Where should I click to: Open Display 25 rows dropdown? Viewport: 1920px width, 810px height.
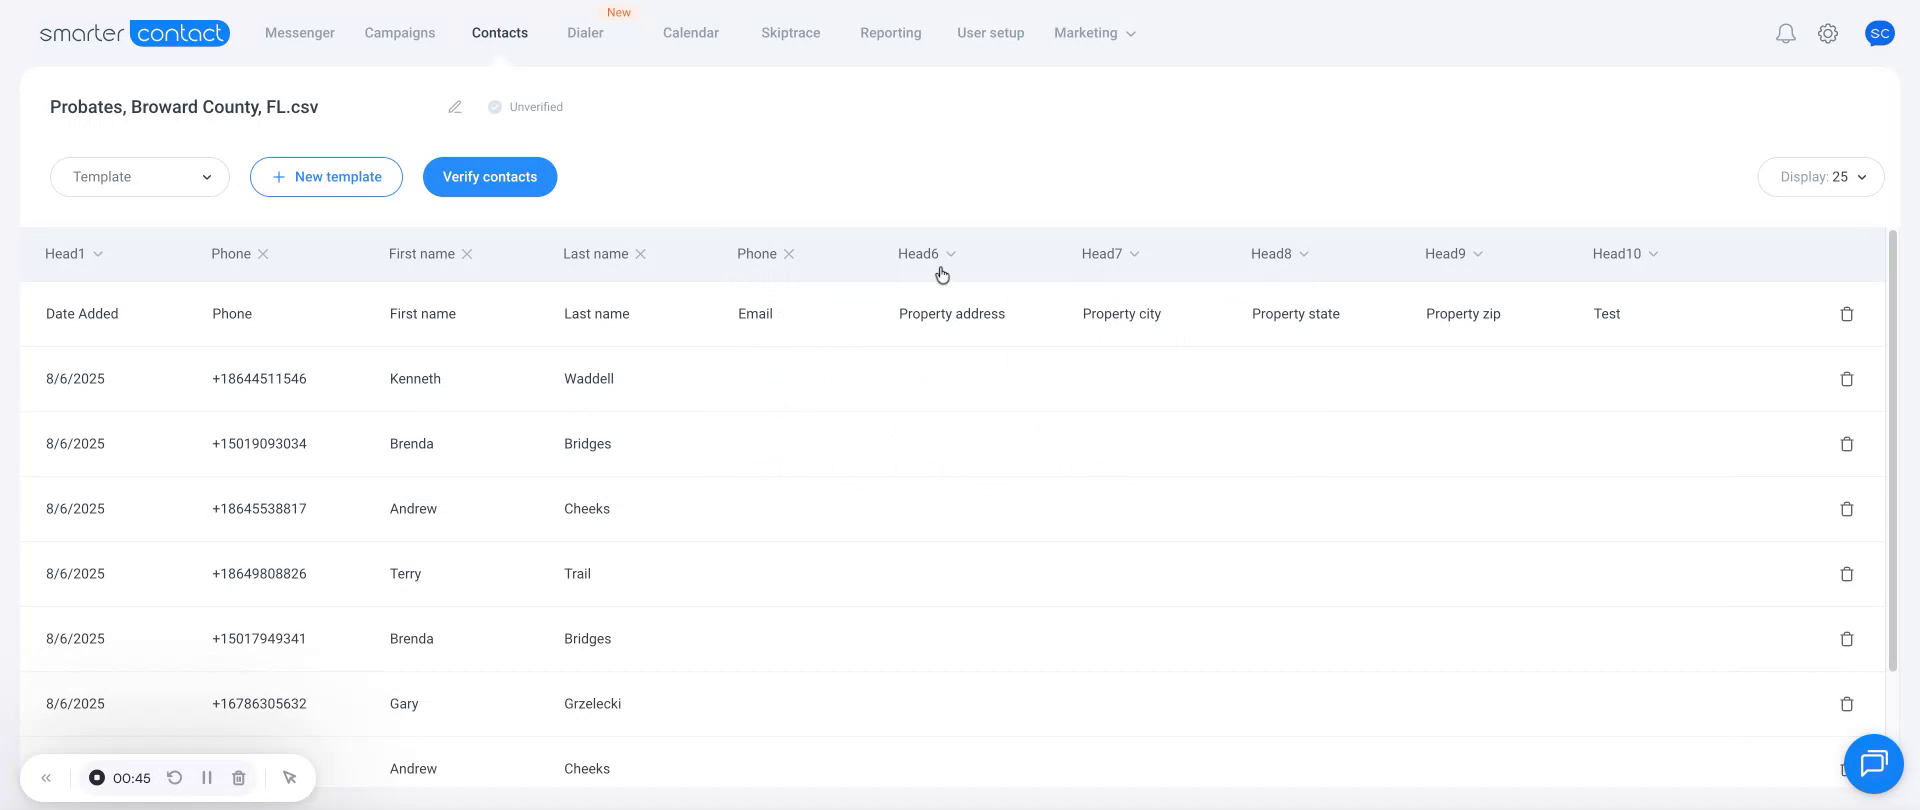(1821, 177)
